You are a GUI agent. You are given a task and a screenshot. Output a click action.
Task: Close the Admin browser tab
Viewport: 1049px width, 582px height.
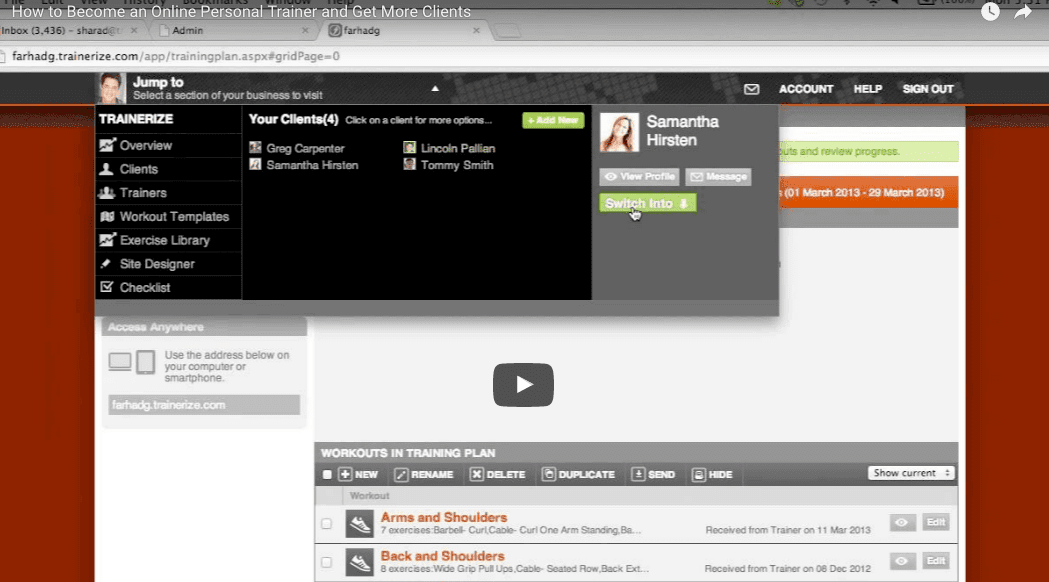(305, 31)
